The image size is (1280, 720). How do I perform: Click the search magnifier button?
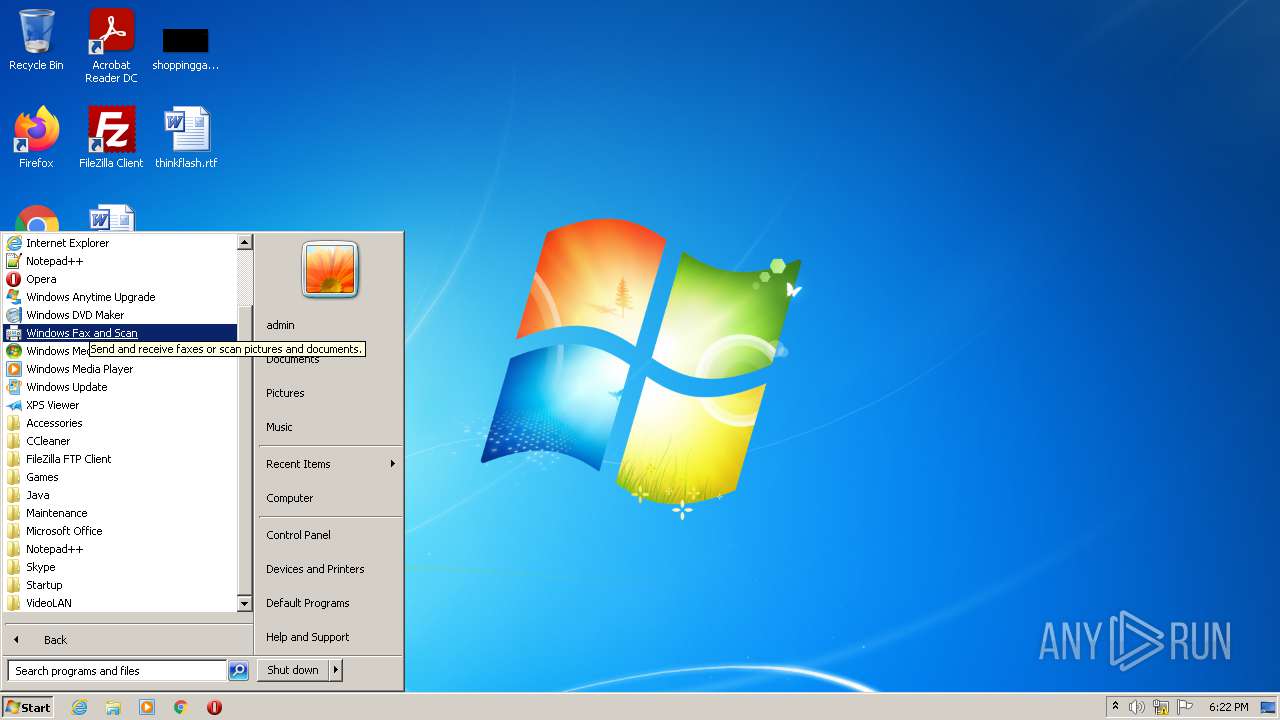tap(238, 671)
